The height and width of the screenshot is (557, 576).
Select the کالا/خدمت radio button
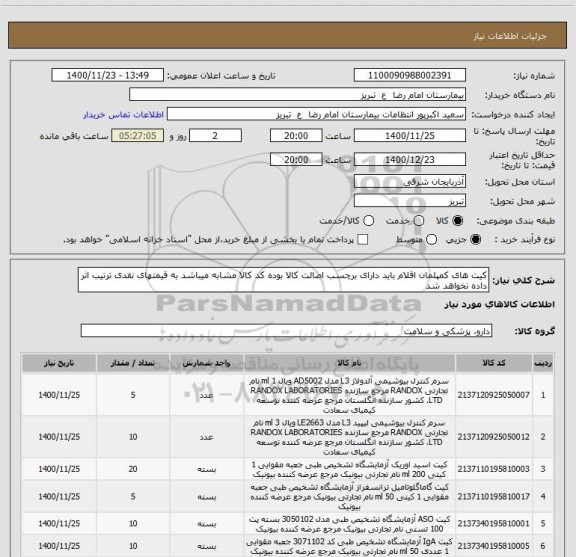pos(368,221)
